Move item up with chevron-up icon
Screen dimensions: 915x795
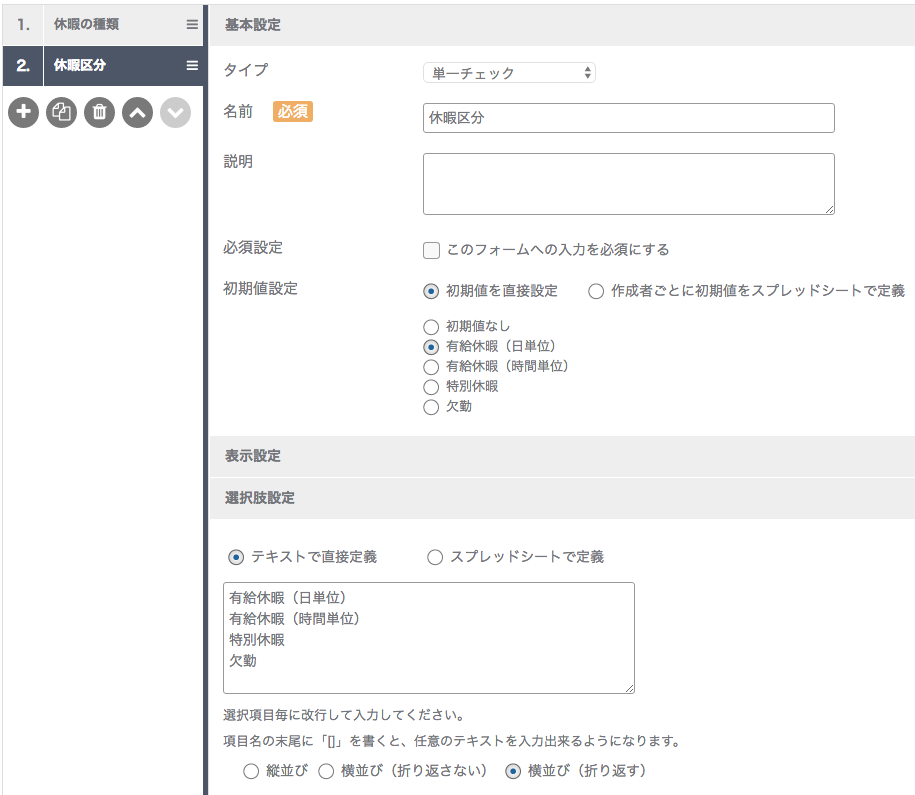tap(138, 112)
